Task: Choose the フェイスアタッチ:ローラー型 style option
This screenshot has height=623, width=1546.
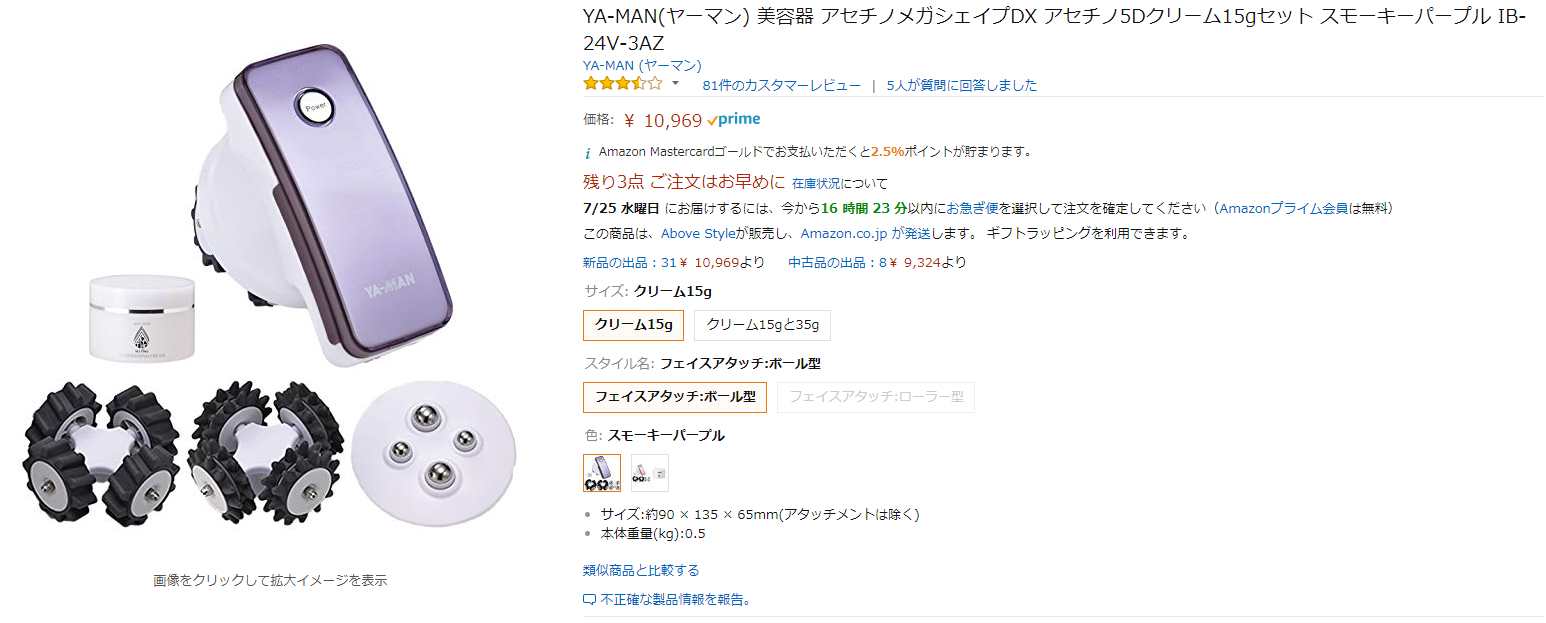Action: (x=876, y=397)
